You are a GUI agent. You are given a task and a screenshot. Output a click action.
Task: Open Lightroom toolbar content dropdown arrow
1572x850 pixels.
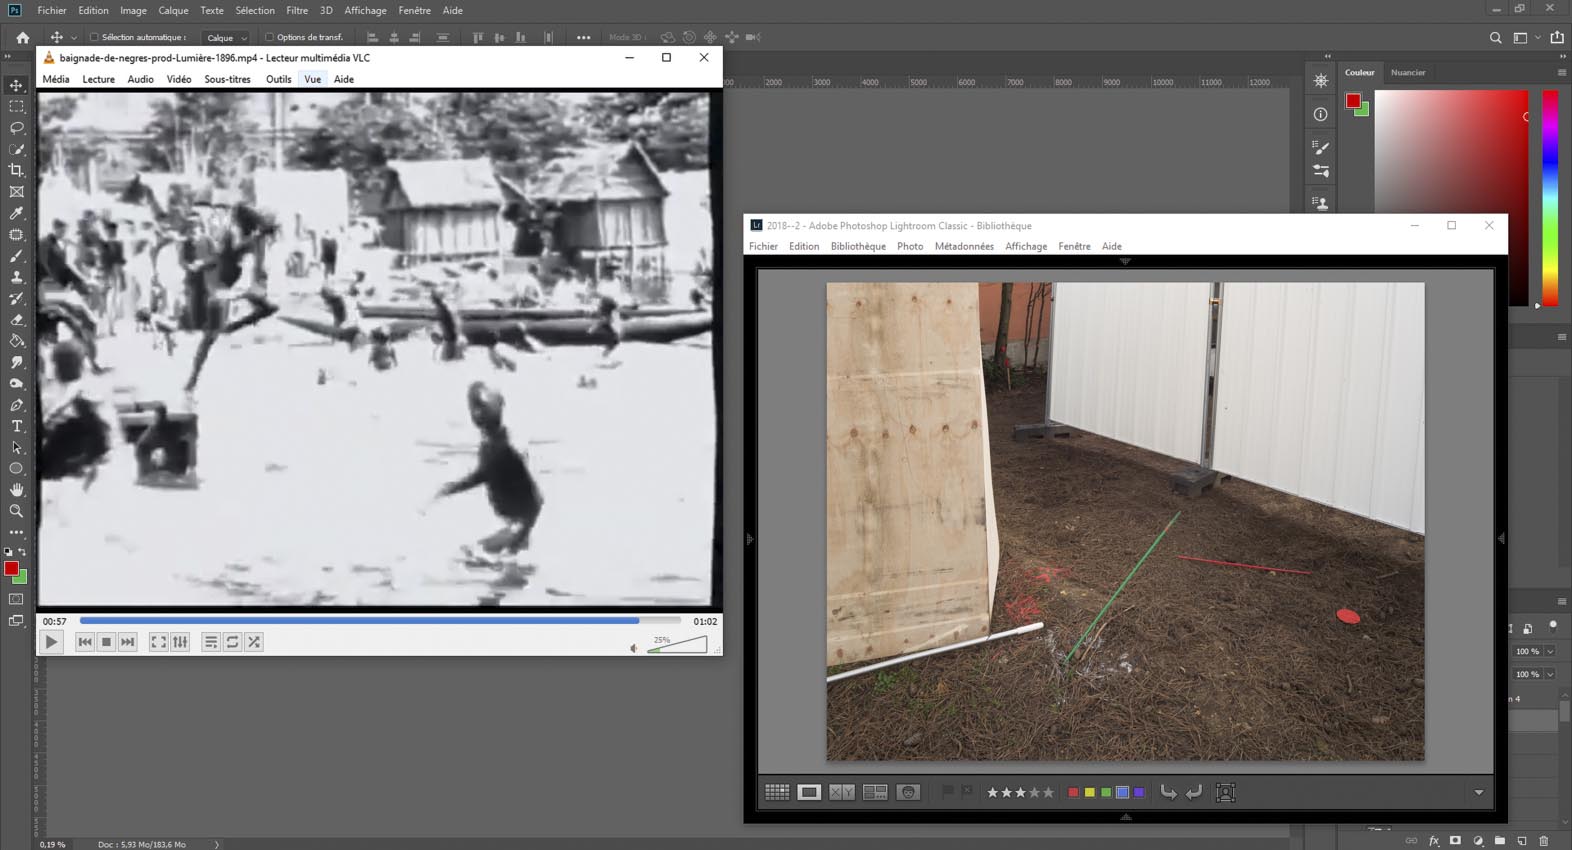coord(1478,793)
